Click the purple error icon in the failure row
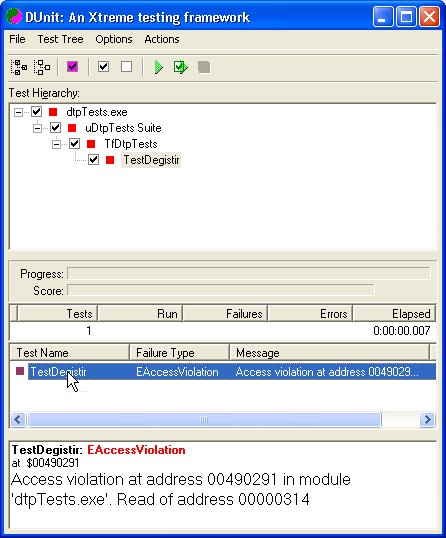446x538 pixels. (x=20, y=371)
